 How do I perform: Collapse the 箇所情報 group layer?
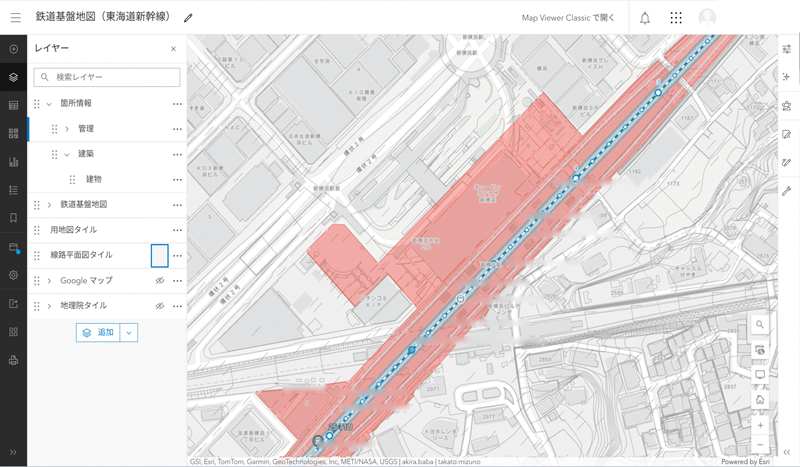(x=49, y=104)
